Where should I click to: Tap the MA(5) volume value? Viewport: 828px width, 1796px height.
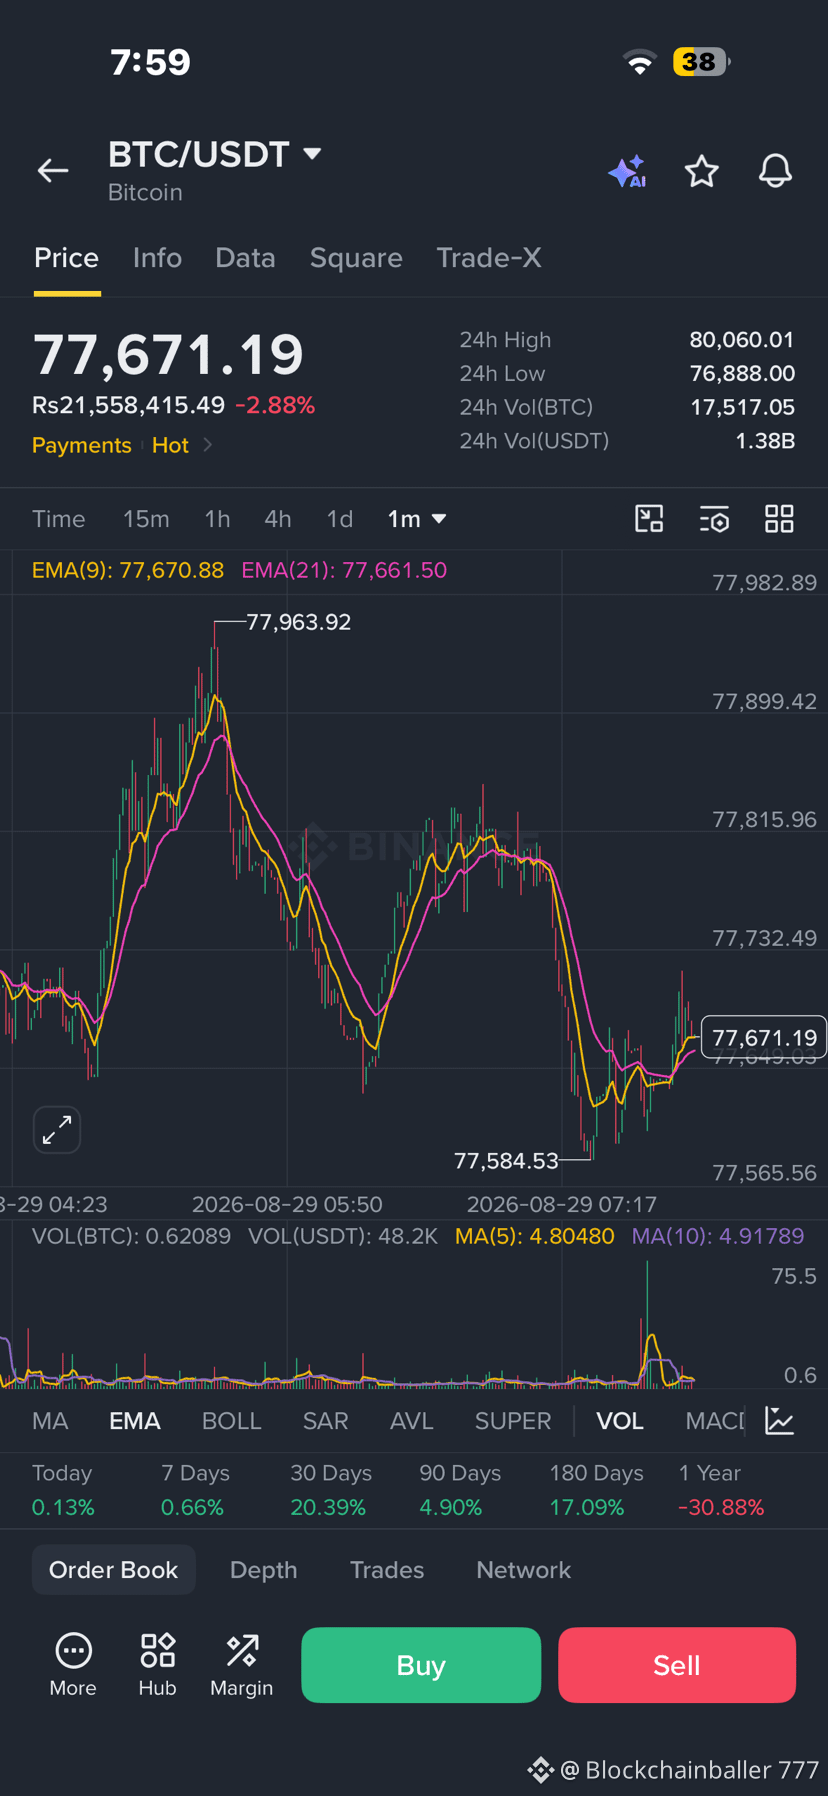pyautogui.click(x=534, y=1236)
